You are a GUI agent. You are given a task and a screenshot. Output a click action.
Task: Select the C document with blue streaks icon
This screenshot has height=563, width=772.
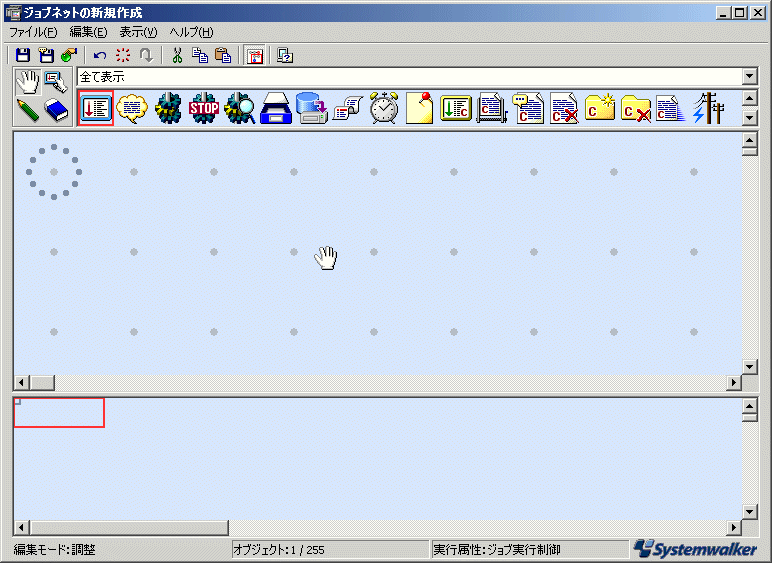(x=672, y=108)
